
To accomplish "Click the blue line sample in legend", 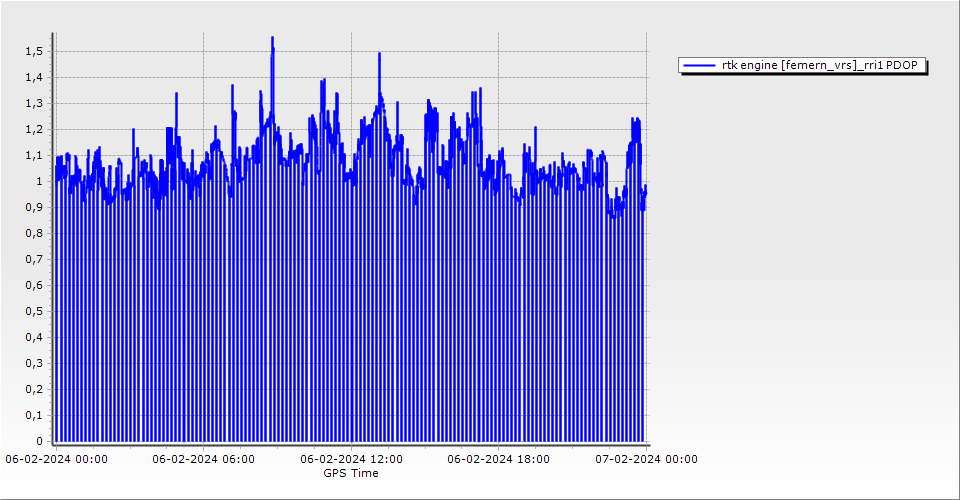I will [x=699, y=65].
